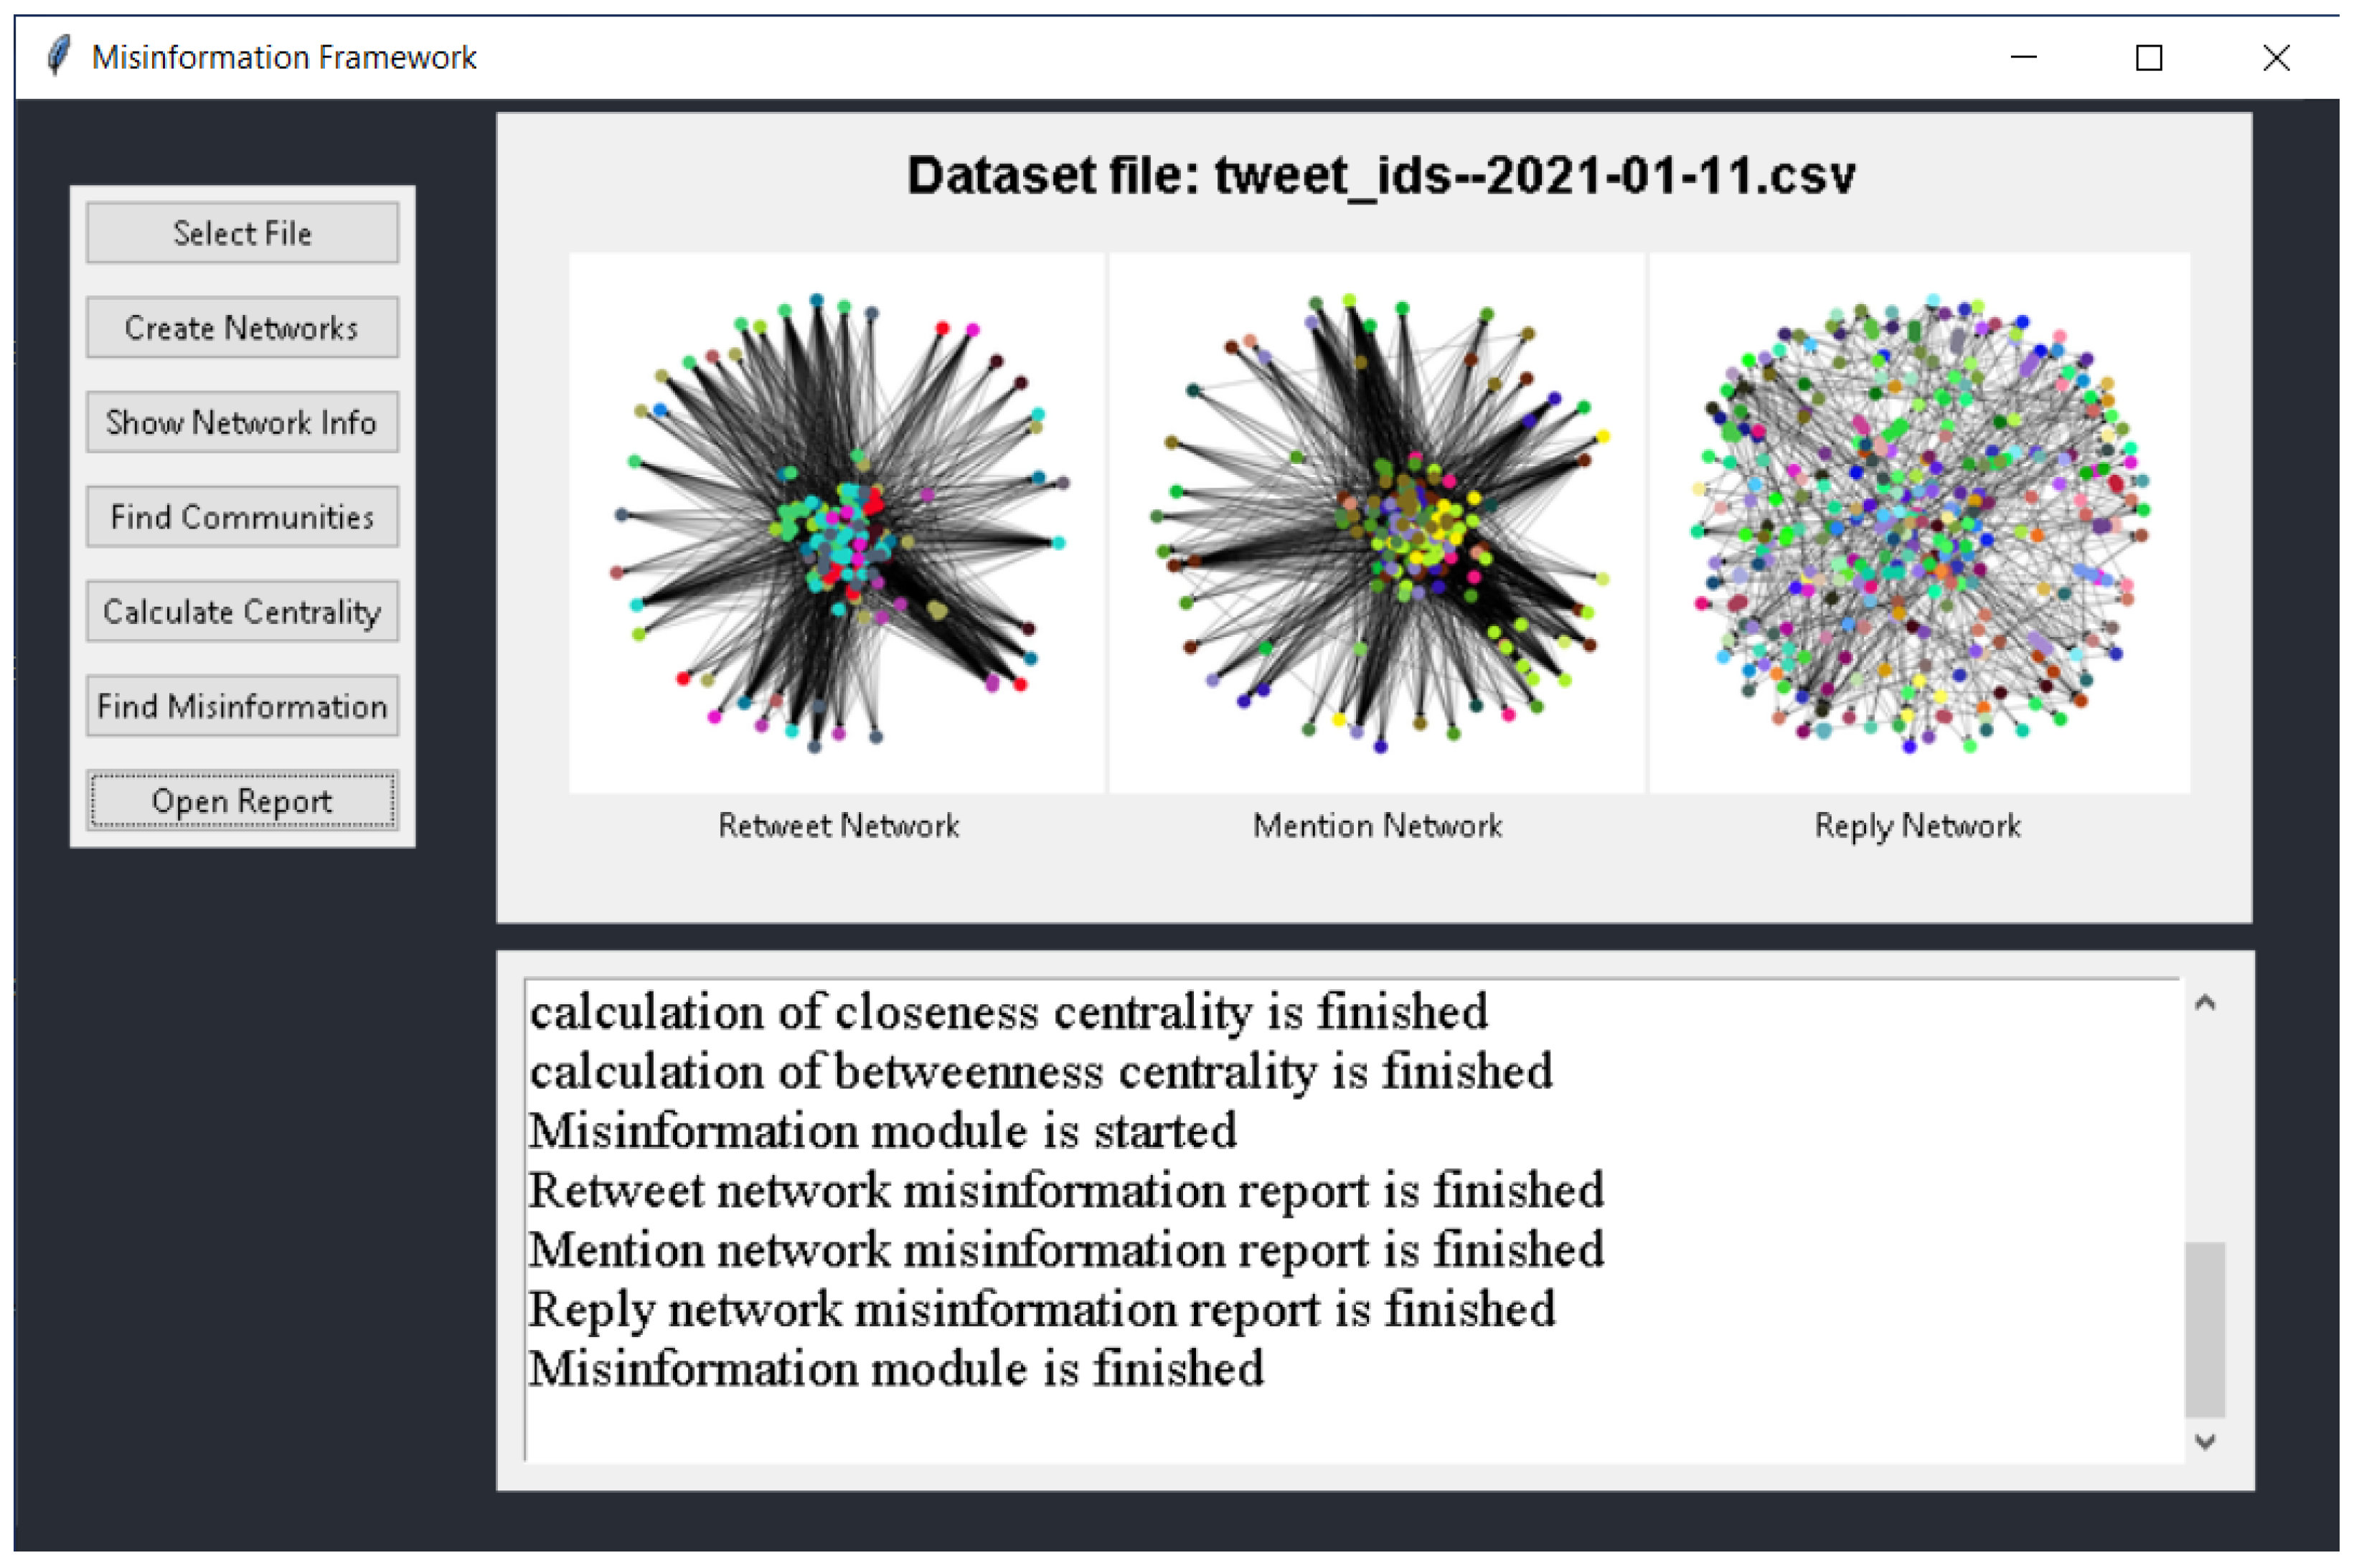Click the Dataset file title heading
This screenshot has height=1568, width=2359.
tap(1380, 176)
